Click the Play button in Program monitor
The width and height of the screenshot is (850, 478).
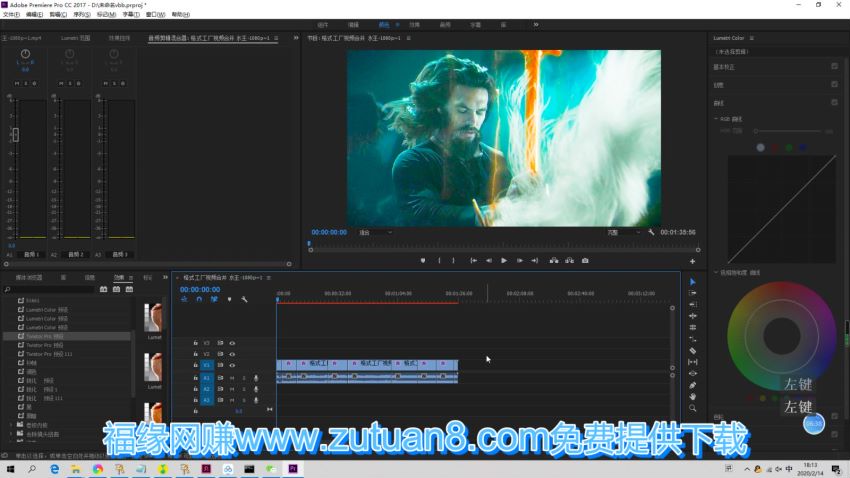[x=504, y=261]
